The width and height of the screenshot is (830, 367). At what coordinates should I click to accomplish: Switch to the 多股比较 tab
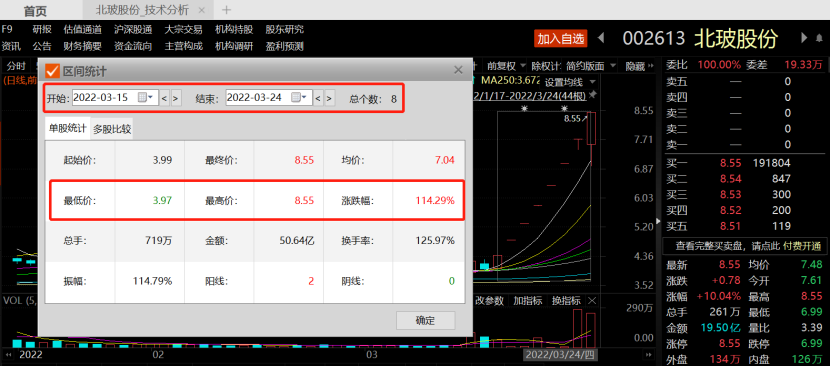(x=112, y=129)
